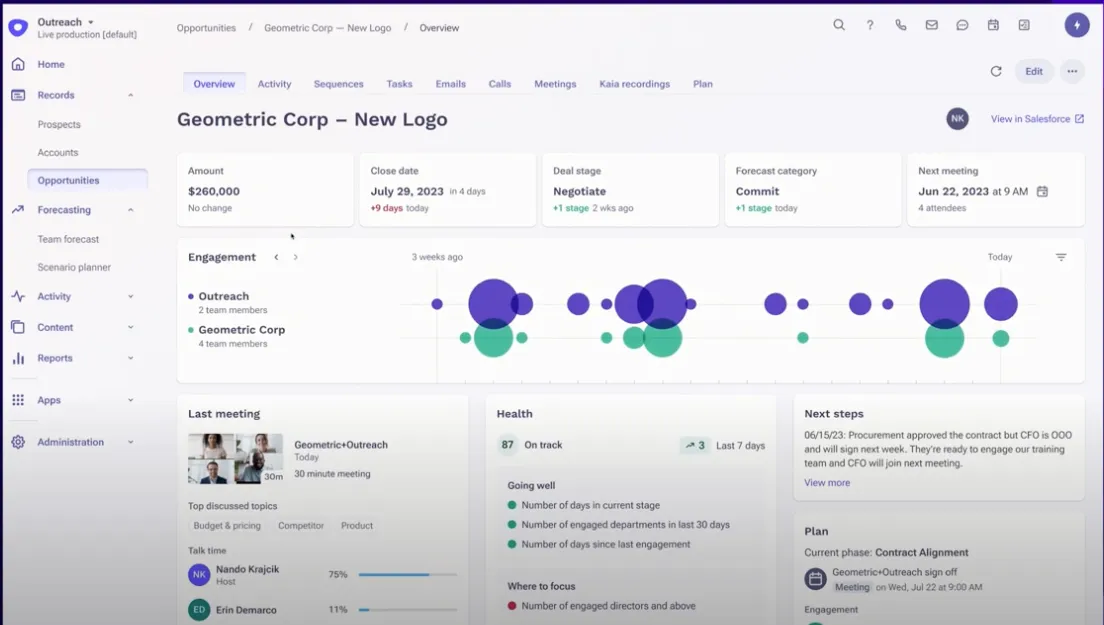
Task: Open the more options ellipsis button
Action: click(x=1072, y=71)
